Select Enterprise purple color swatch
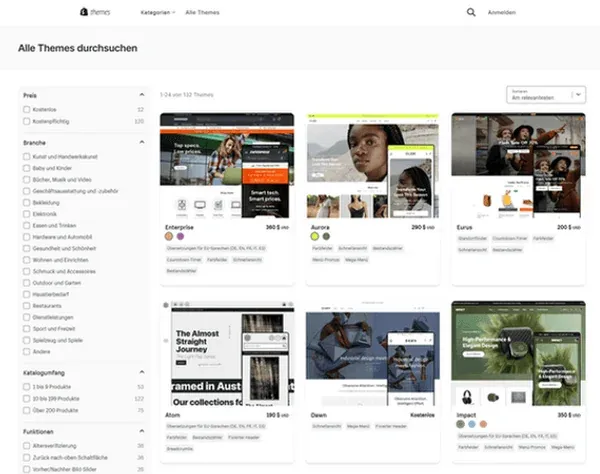This screenshot has height=474, width=600. (180, 236)
